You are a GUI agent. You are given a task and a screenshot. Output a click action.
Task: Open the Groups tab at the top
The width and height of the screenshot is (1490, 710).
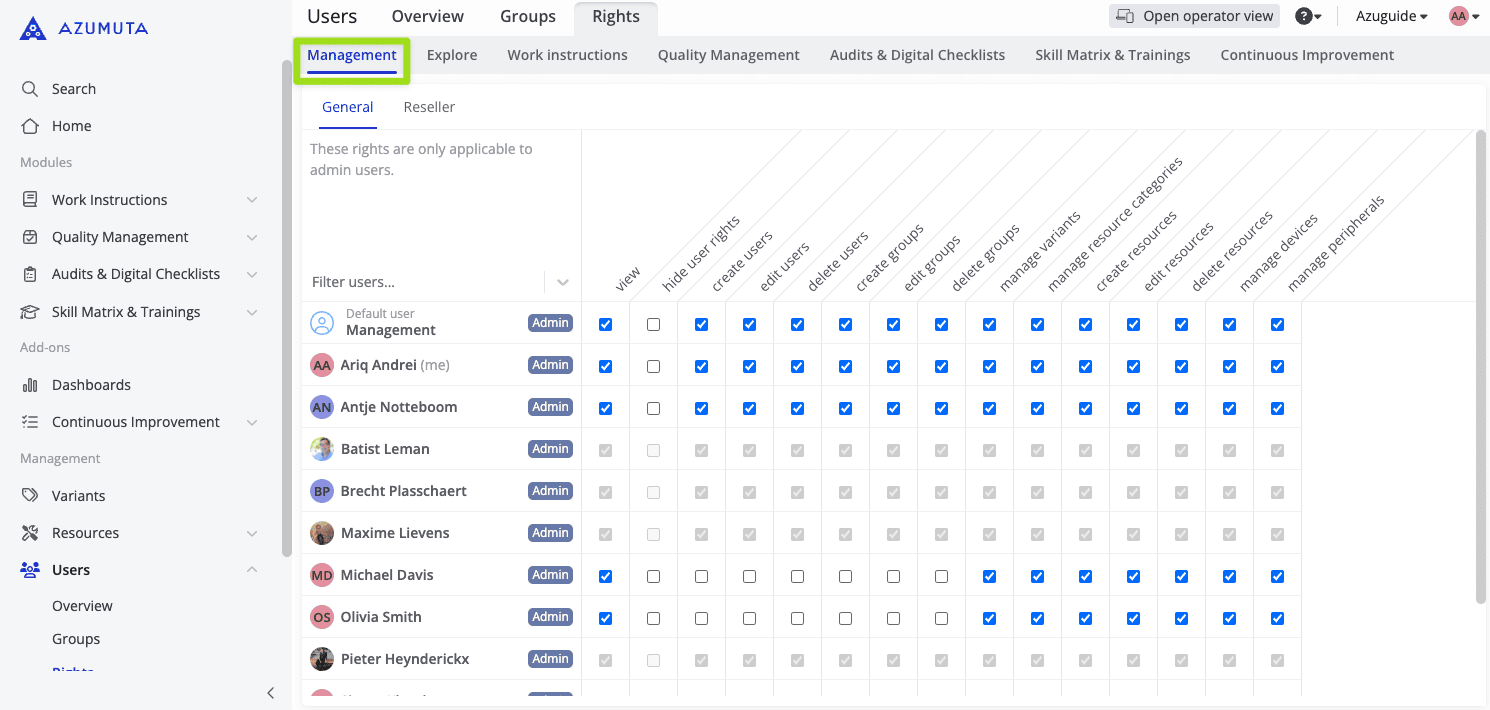pos(527,16)
